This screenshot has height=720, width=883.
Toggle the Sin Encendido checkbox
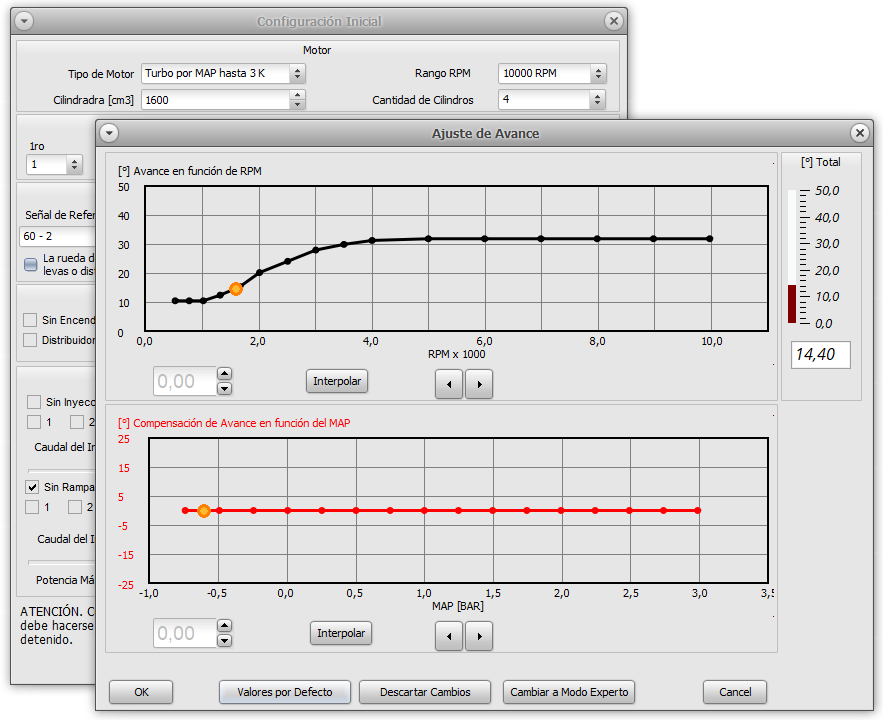30,320
